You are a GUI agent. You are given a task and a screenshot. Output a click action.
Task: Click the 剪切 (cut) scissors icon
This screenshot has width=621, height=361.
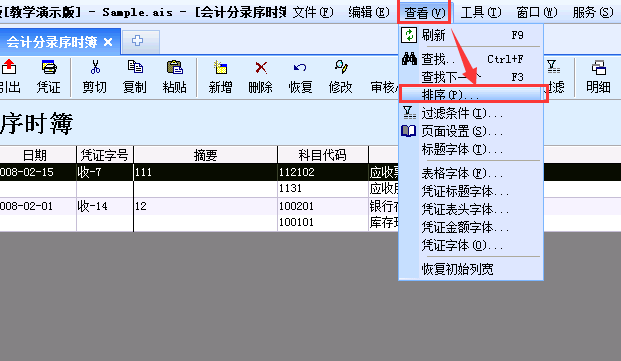(95, 68)
